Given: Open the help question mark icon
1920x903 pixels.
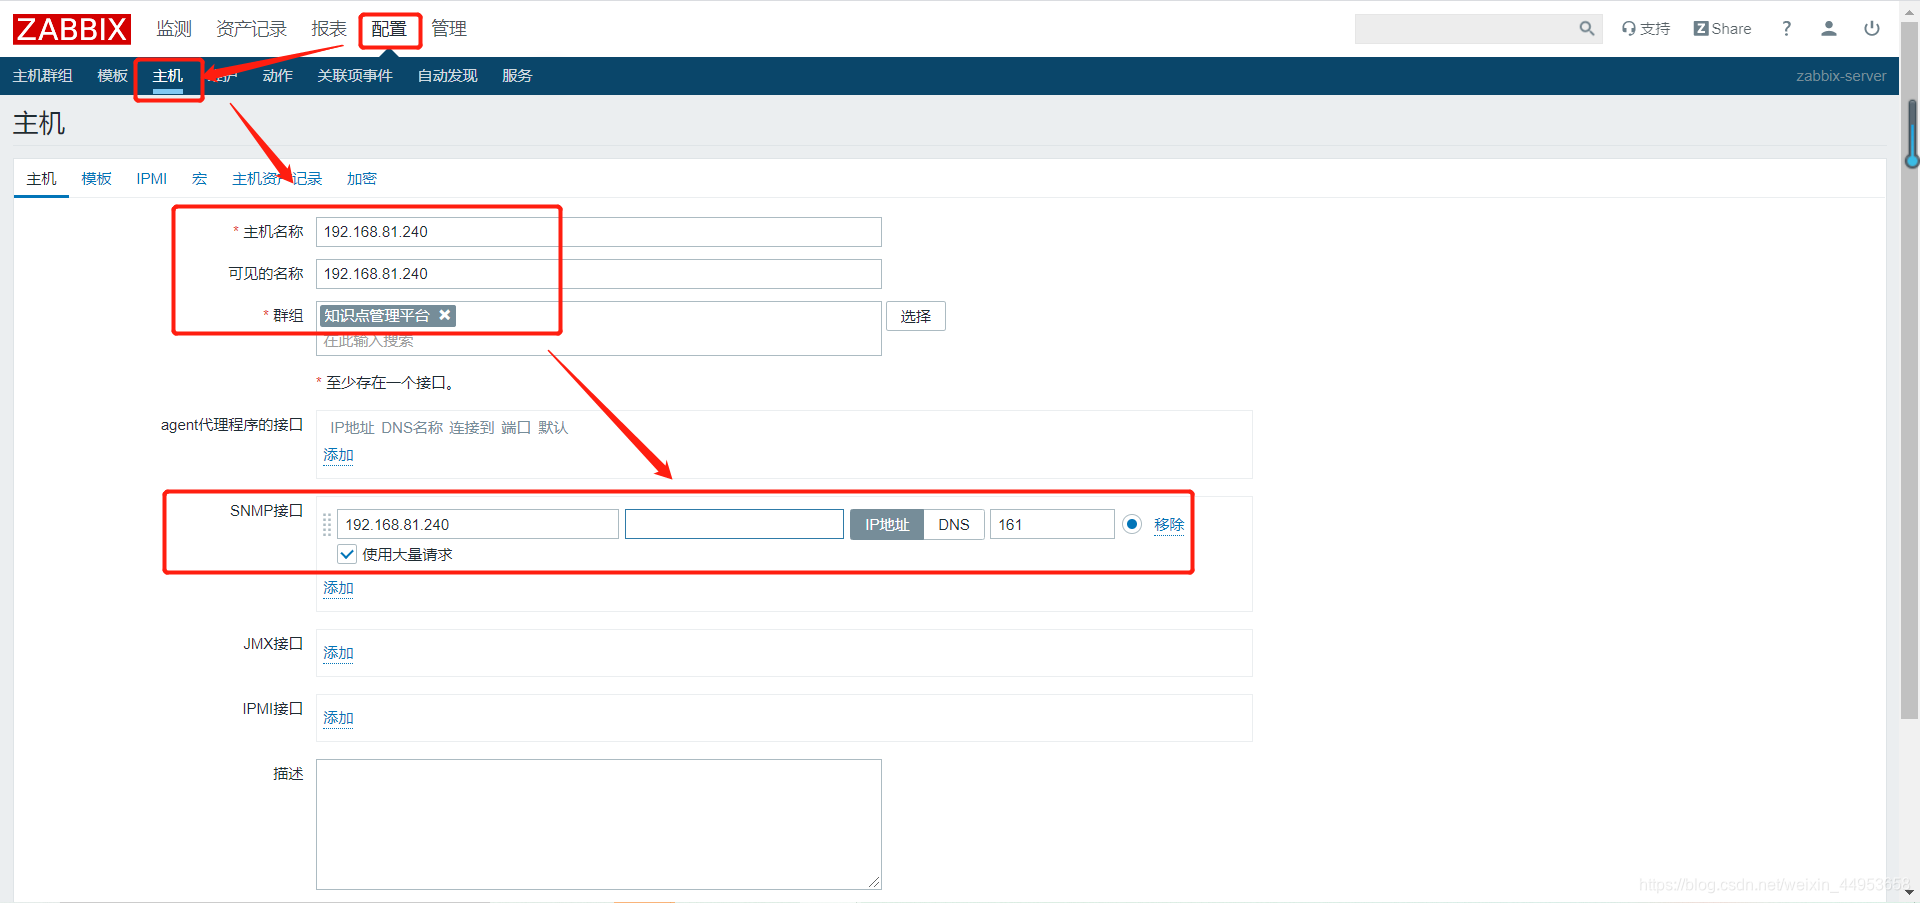Looking at the screenshot, I should tap(1786, 29).
